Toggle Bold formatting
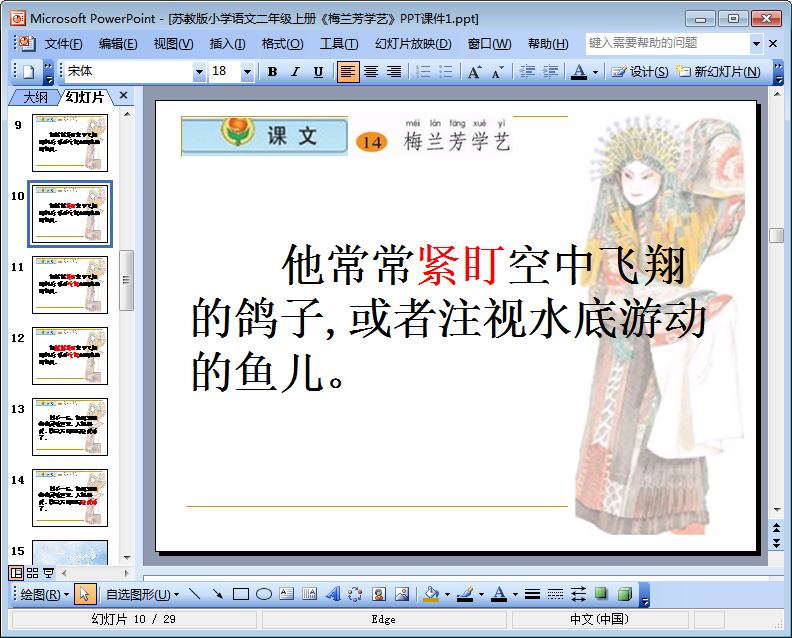 tap(272, 72)
